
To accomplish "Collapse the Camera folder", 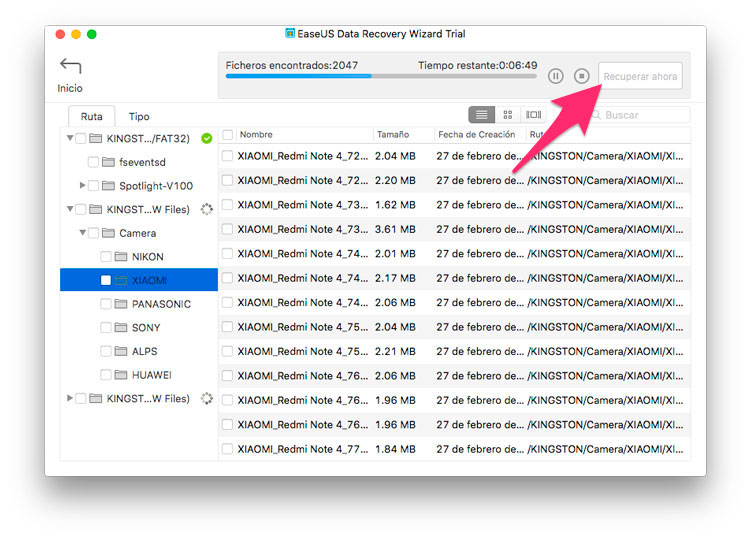I will [82, 233].
